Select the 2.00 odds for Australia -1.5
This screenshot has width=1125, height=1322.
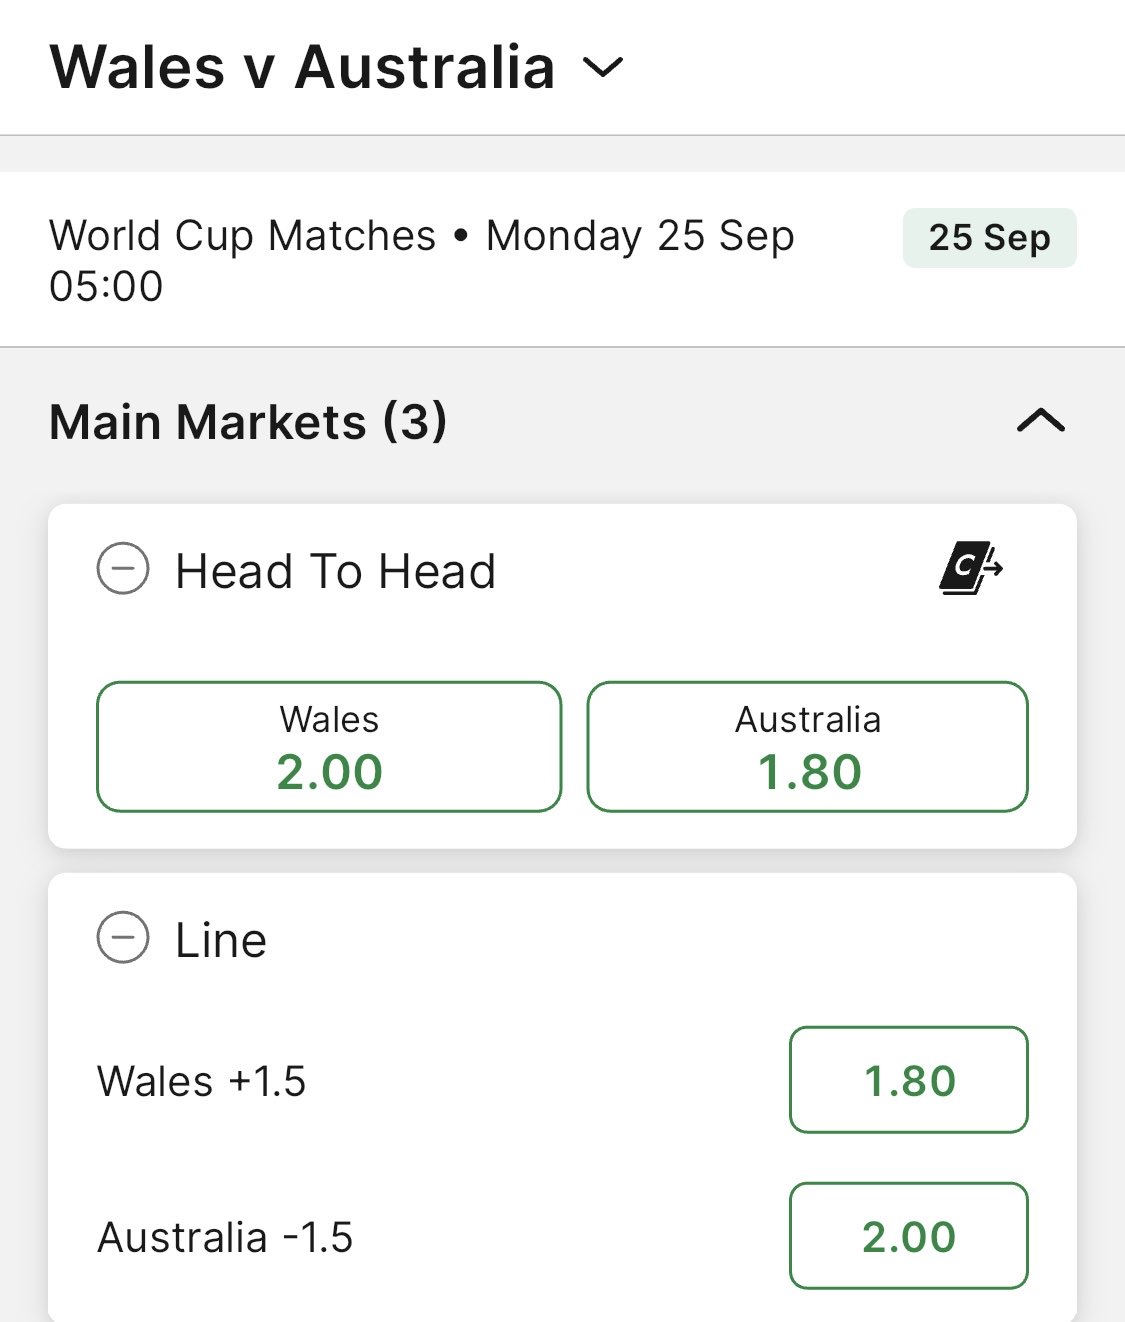(x=908, y=1236)
